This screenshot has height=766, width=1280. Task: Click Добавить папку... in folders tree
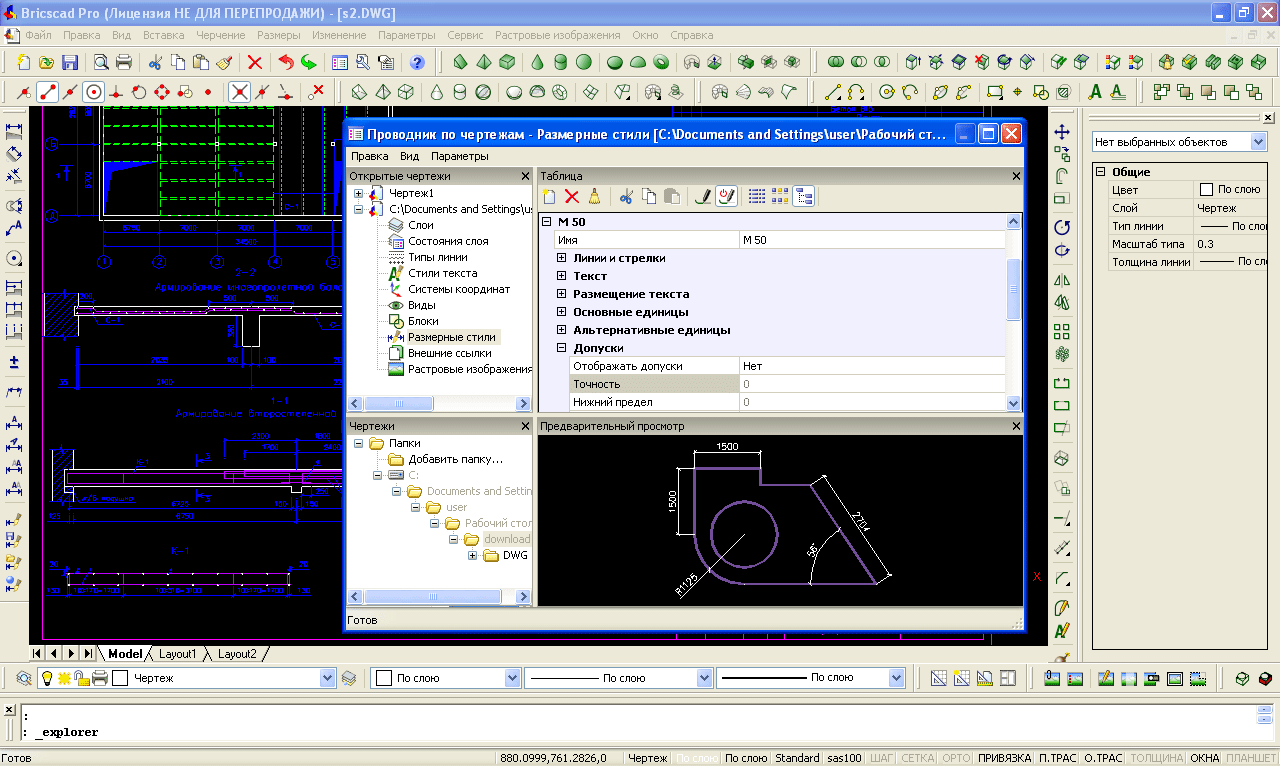[455, 459]
